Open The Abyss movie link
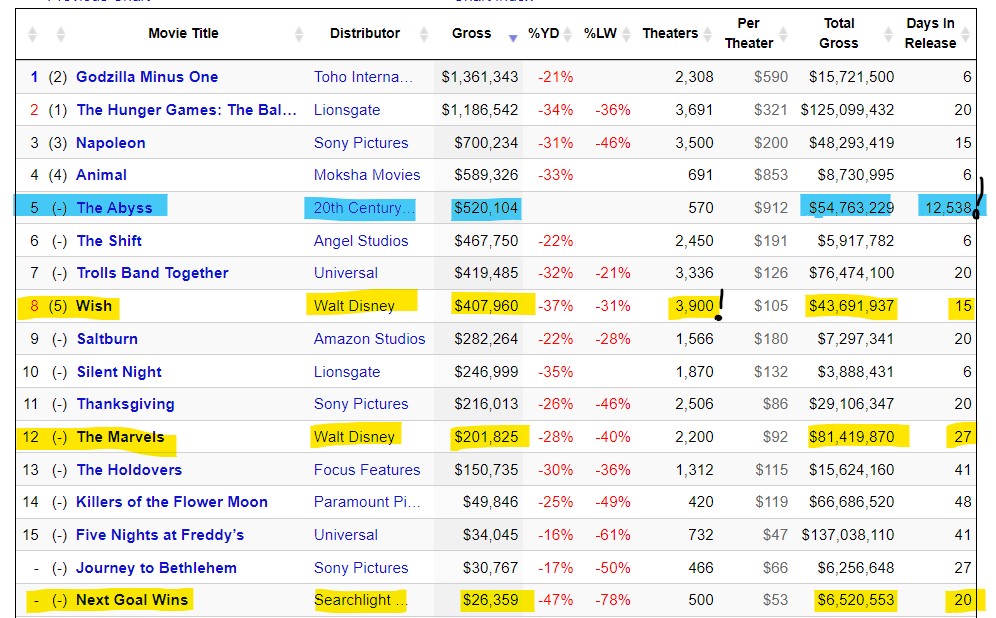The height and width of the screenshot is (618, 996). [x=114, y=208]
